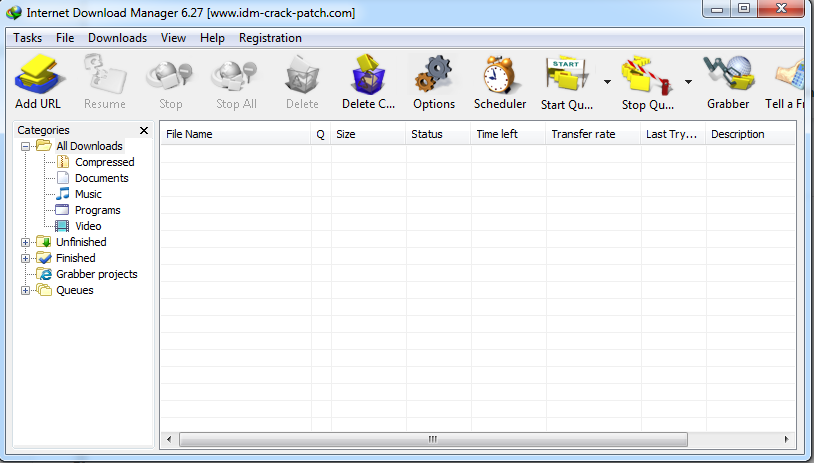Image resolution: width=814 pixels, height=463 pixels.
Task: Sort by the File Name column header
Action: (x=235, y=134)
